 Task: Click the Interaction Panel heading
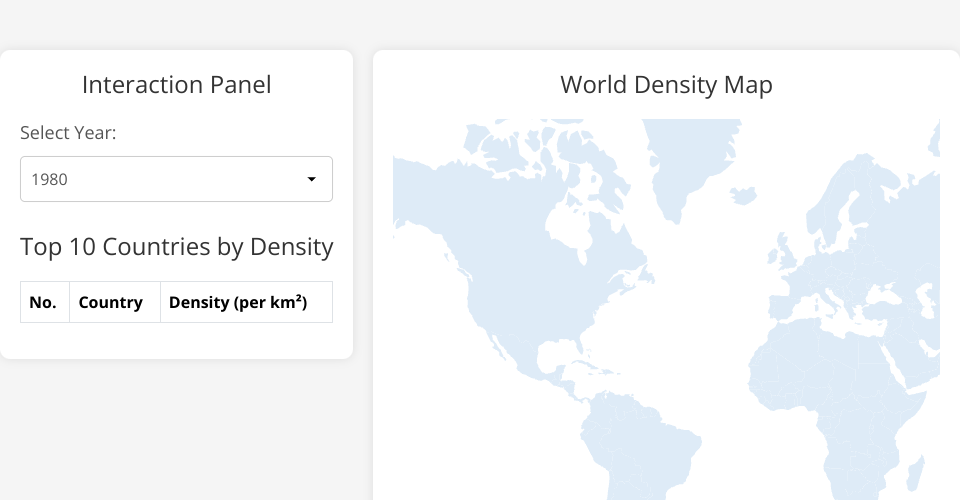176,85
